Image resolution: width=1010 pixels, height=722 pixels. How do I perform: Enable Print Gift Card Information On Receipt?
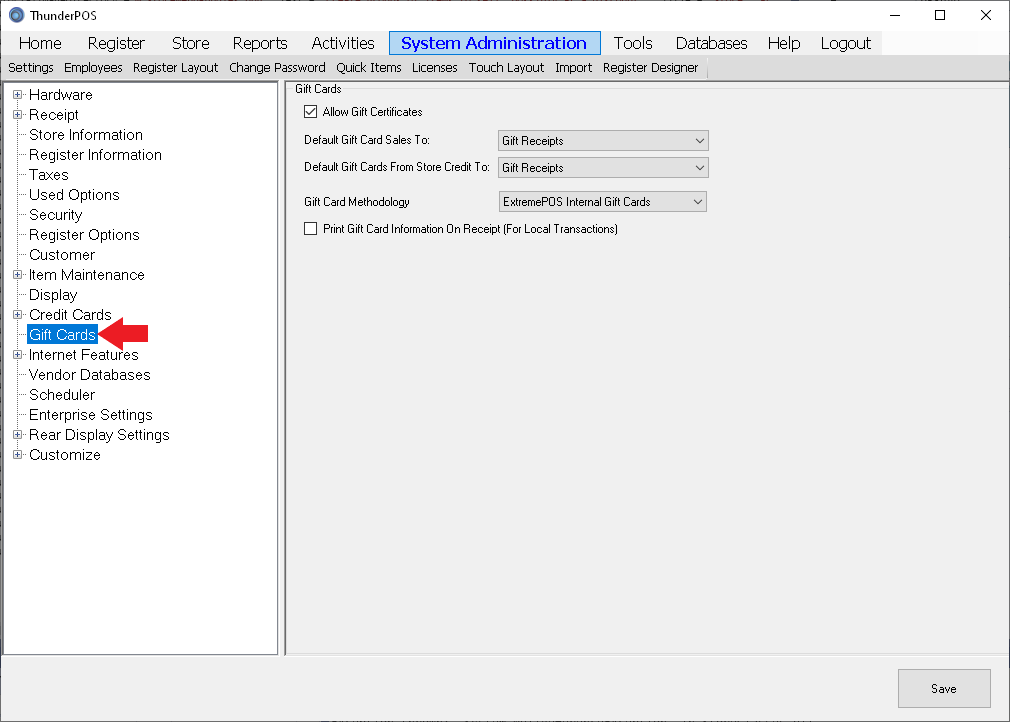[310, 229]
